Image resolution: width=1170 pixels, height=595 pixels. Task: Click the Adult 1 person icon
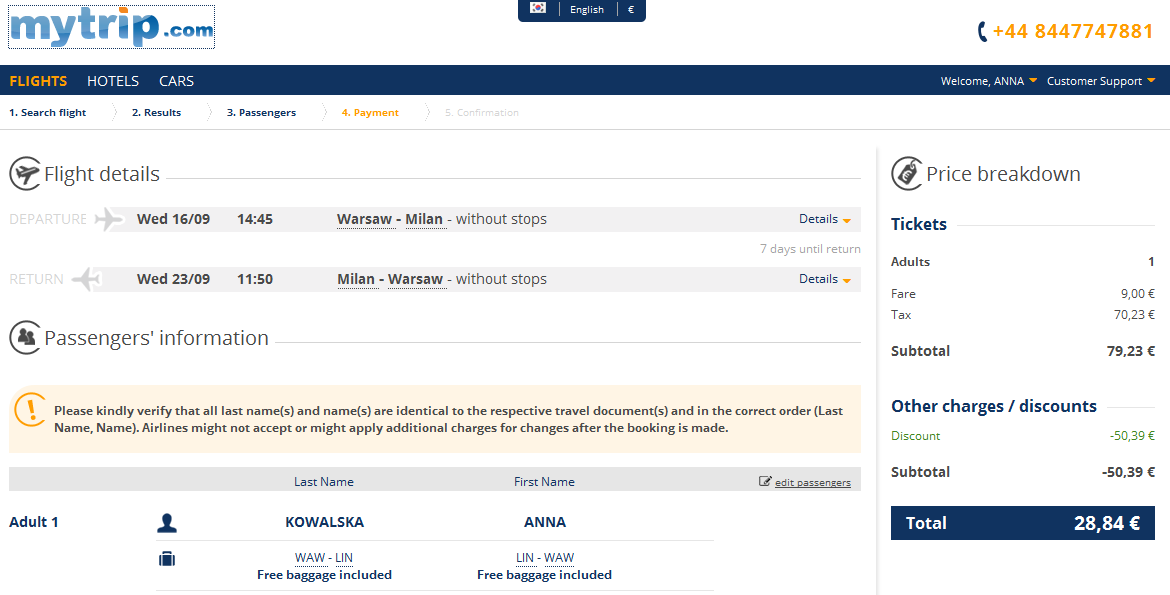(x=167, y=523)
